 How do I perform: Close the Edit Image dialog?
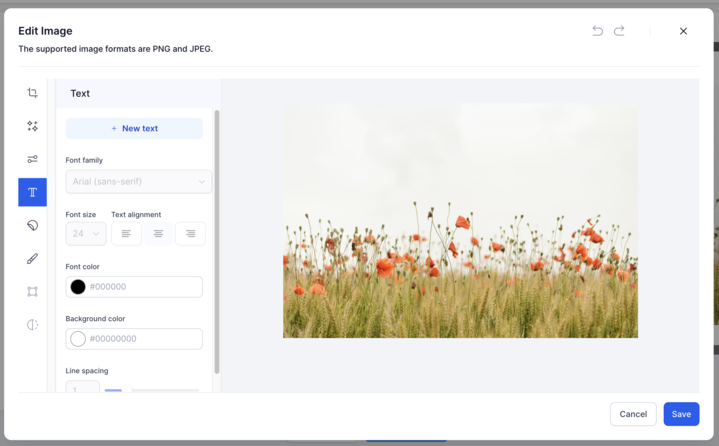[x=683, y=31]
